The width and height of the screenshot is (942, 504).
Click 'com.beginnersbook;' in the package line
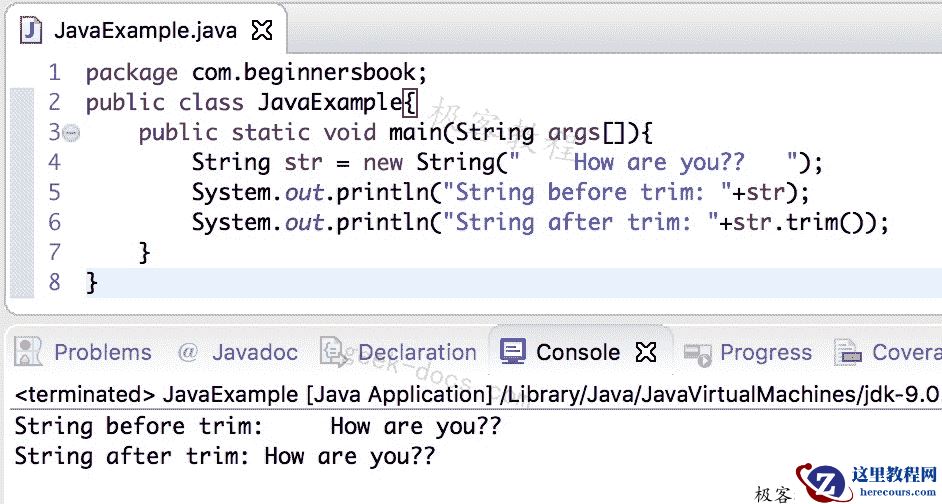[309, 73]
